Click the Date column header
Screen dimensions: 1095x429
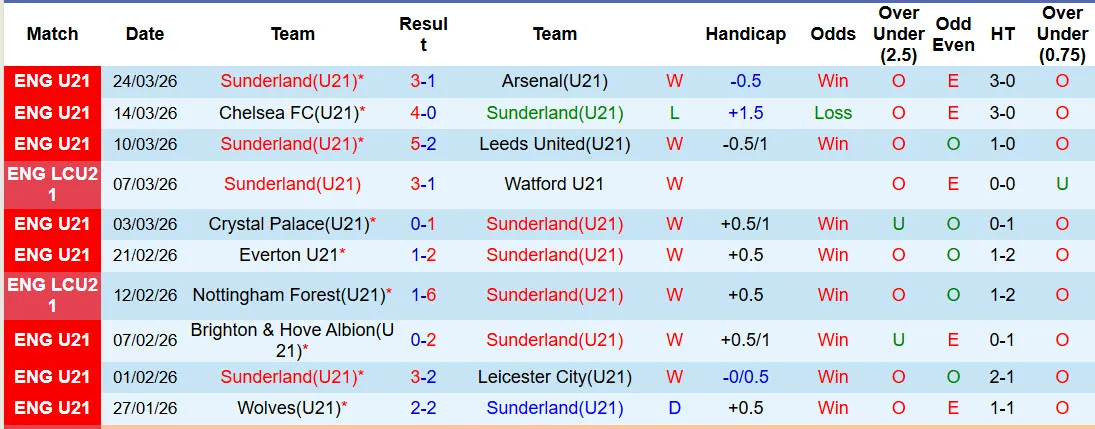click(145, 34)
